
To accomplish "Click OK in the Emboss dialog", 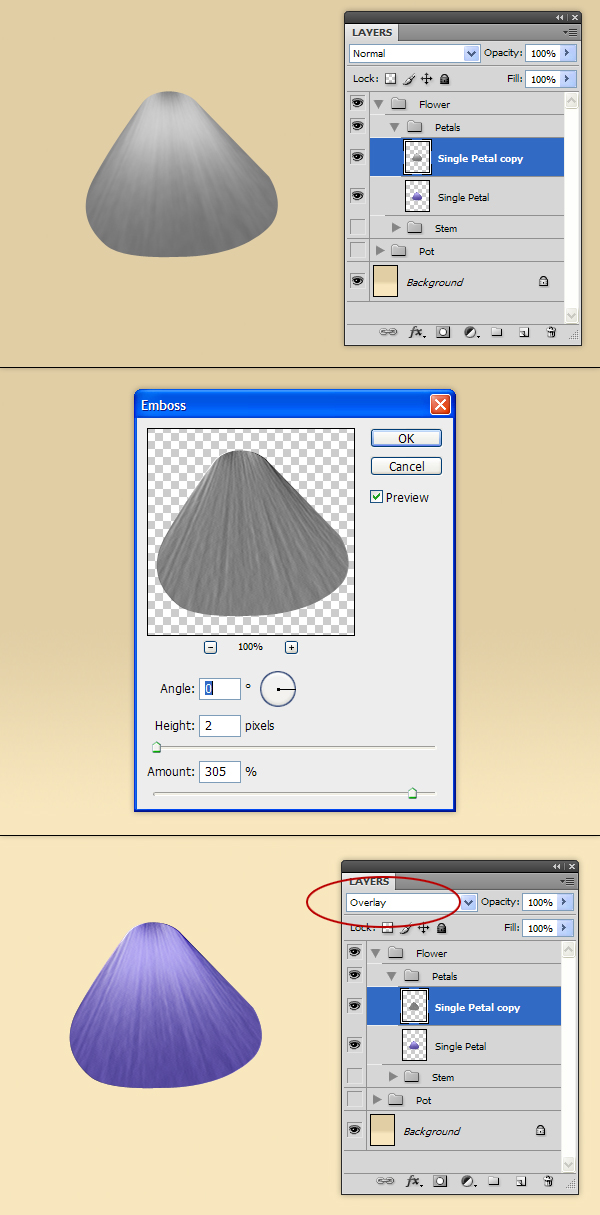I will (x=405, y=438).
